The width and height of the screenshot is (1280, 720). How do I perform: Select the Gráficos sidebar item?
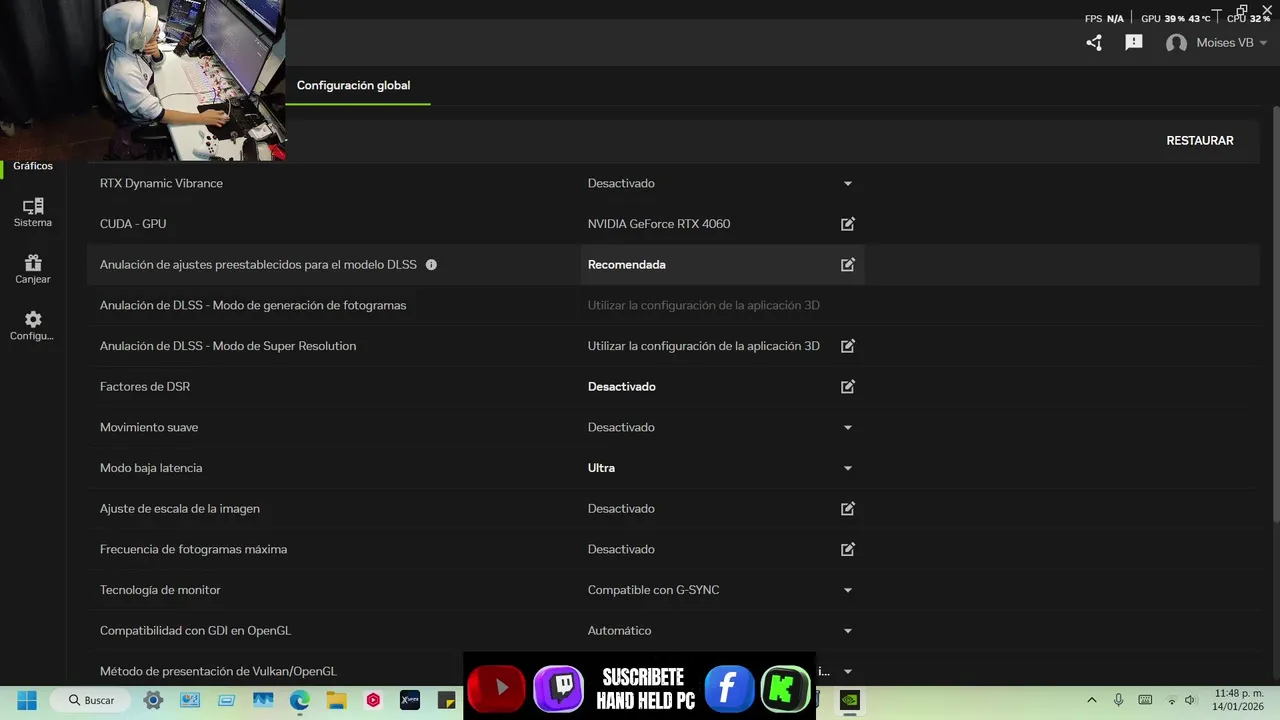pos(33,165)
